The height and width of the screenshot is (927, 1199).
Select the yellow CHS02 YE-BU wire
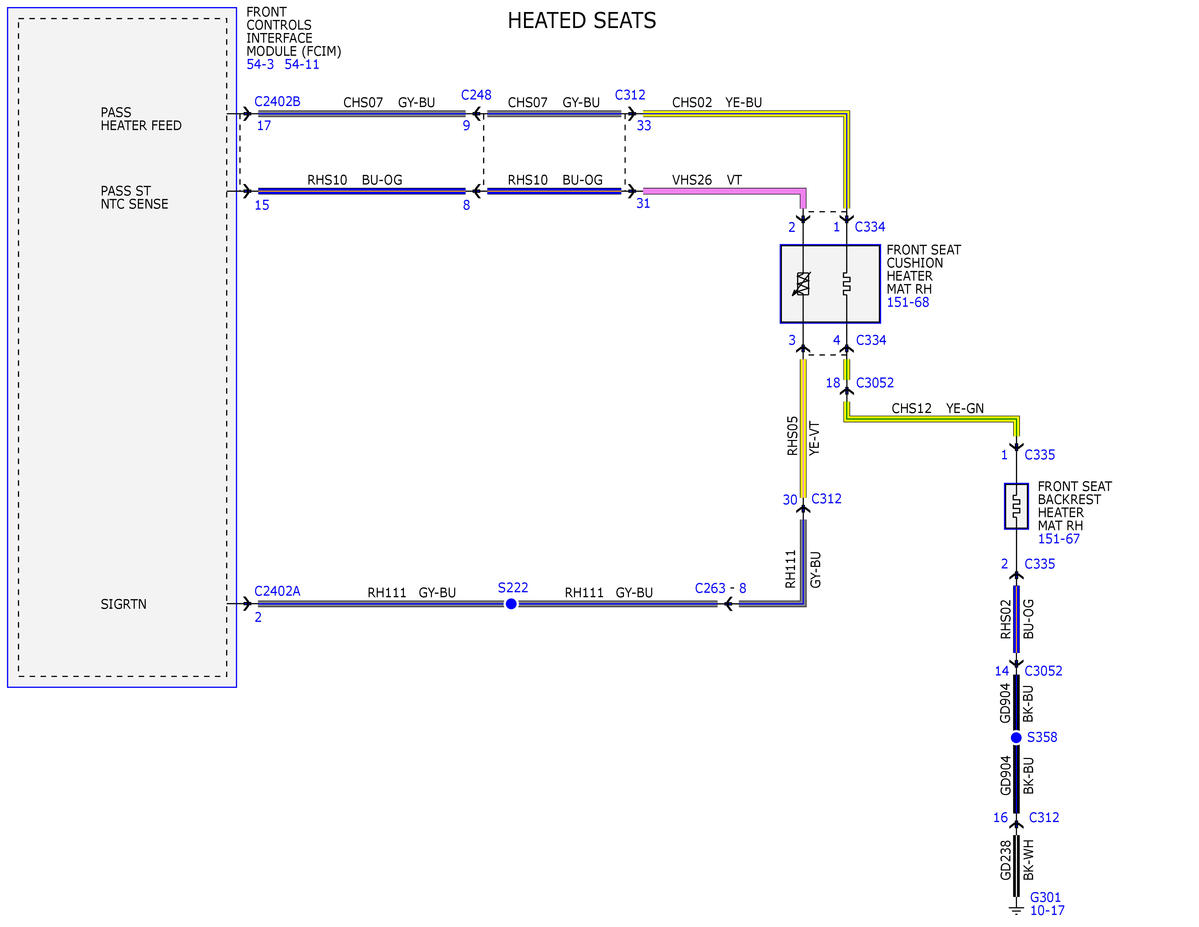pos(746,114)
